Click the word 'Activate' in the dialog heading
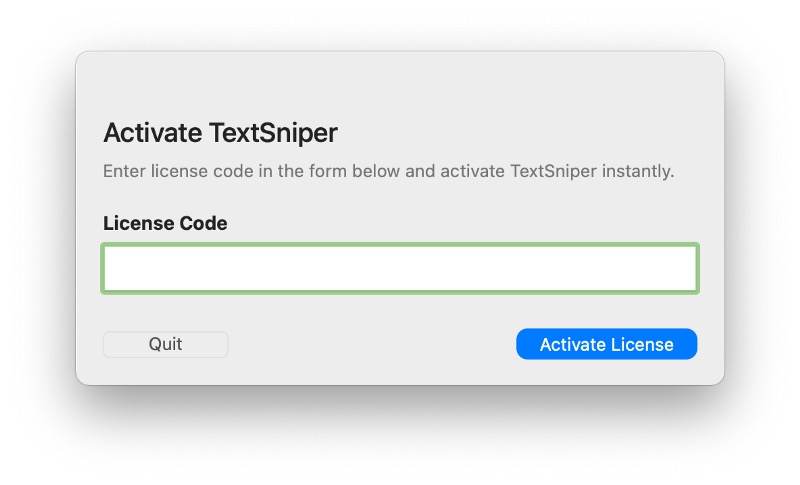This screenshot has width=800, height=485. point(153,133)
